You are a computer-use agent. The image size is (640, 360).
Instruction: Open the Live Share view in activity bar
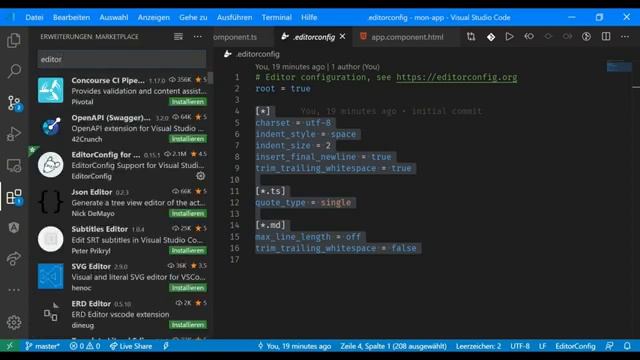click(14, 258)
